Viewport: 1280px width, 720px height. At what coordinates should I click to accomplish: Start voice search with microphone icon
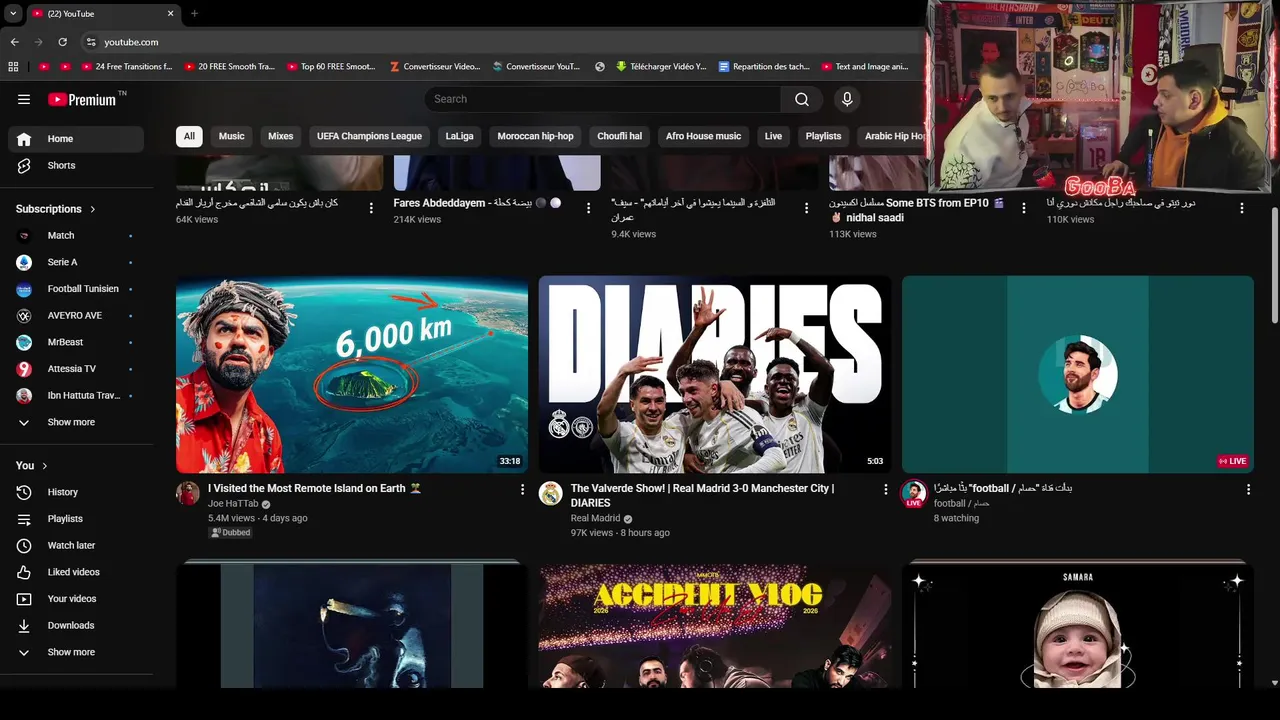point(847,99)
